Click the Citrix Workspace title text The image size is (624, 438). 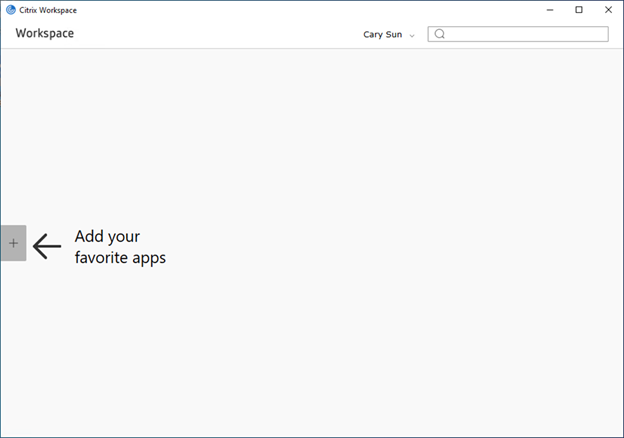pos(48,10)
